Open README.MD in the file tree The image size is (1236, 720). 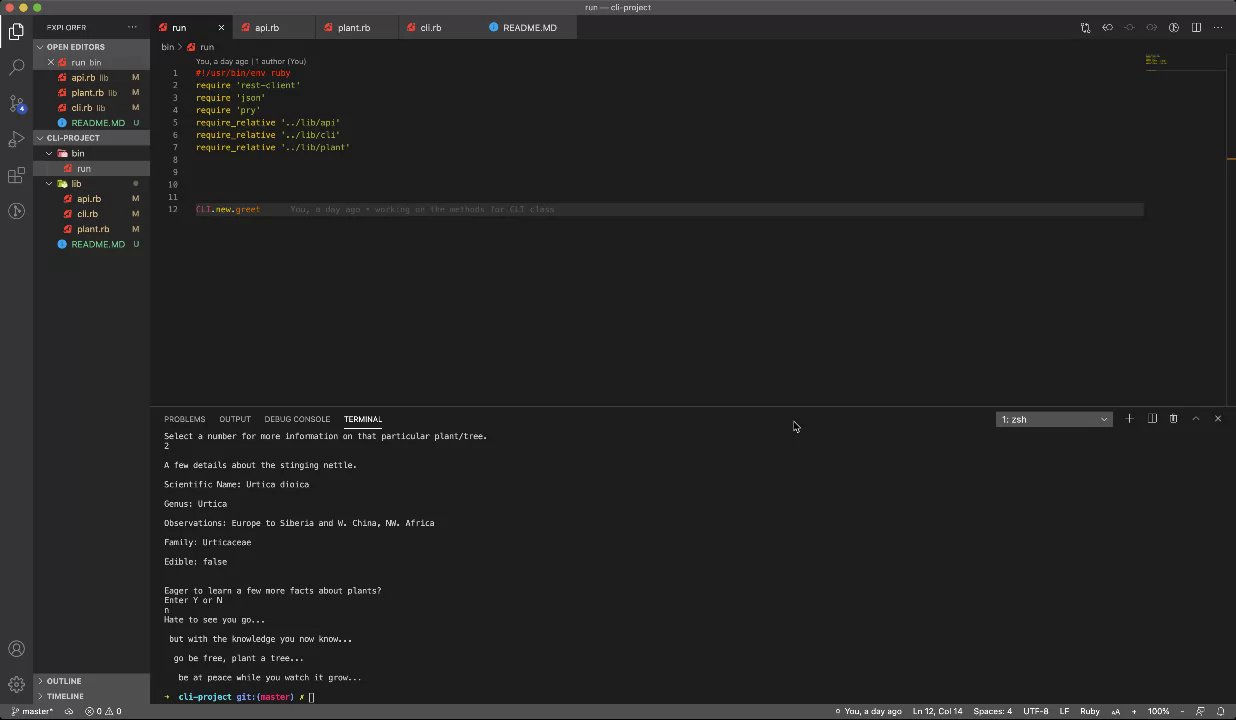[x=97, y=244]
